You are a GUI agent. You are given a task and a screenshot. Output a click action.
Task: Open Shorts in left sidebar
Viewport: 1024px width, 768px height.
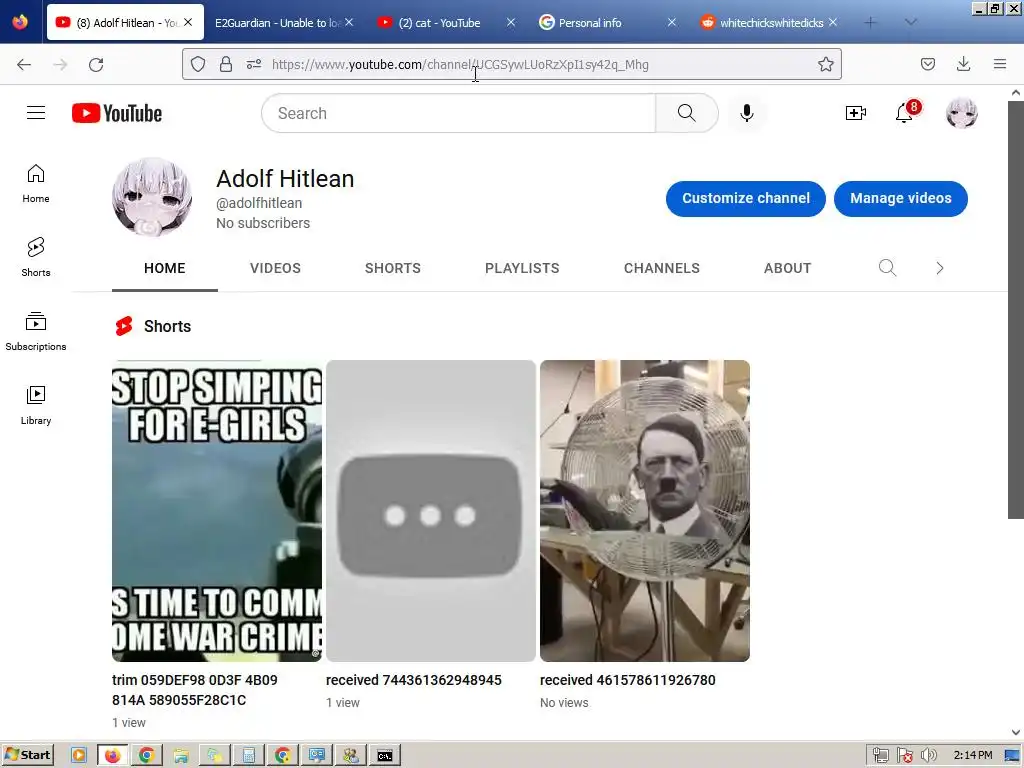coord(36,257)
